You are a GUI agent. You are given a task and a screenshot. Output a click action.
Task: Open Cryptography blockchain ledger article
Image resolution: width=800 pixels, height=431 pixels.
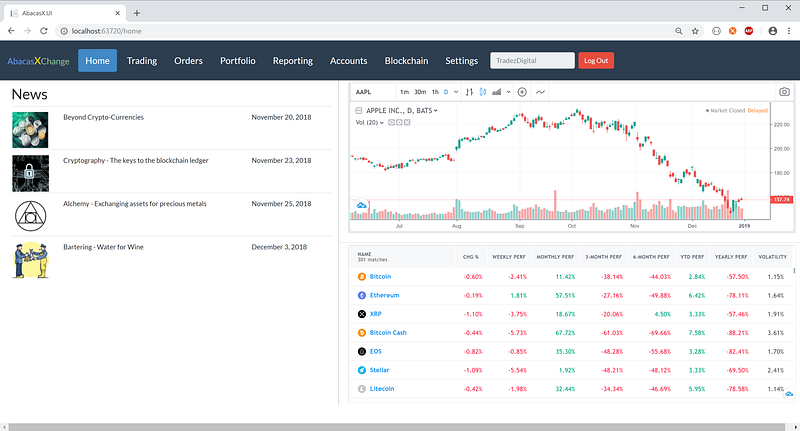(x=136, y=161)
